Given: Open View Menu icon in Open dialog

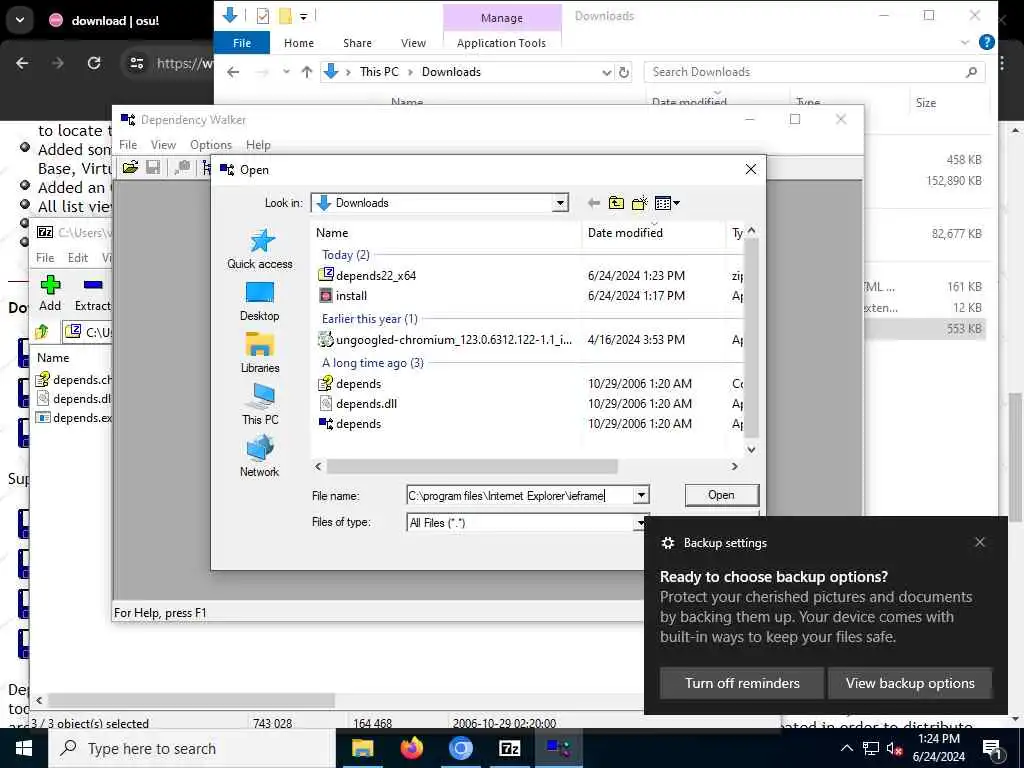Looking at the screenshot, I should (x=667, y=203).
